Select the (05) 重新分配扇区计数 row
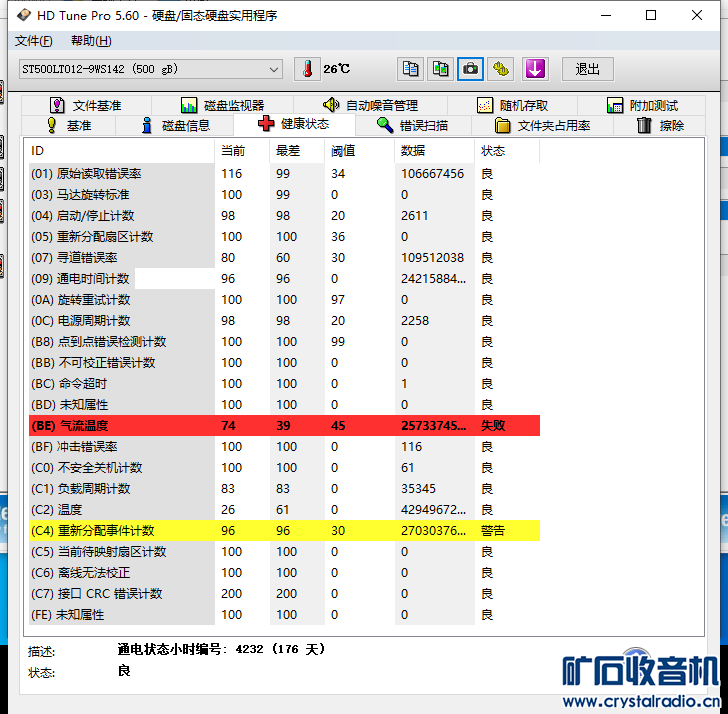The image size is (728, 714). click(x=284, y=237)
